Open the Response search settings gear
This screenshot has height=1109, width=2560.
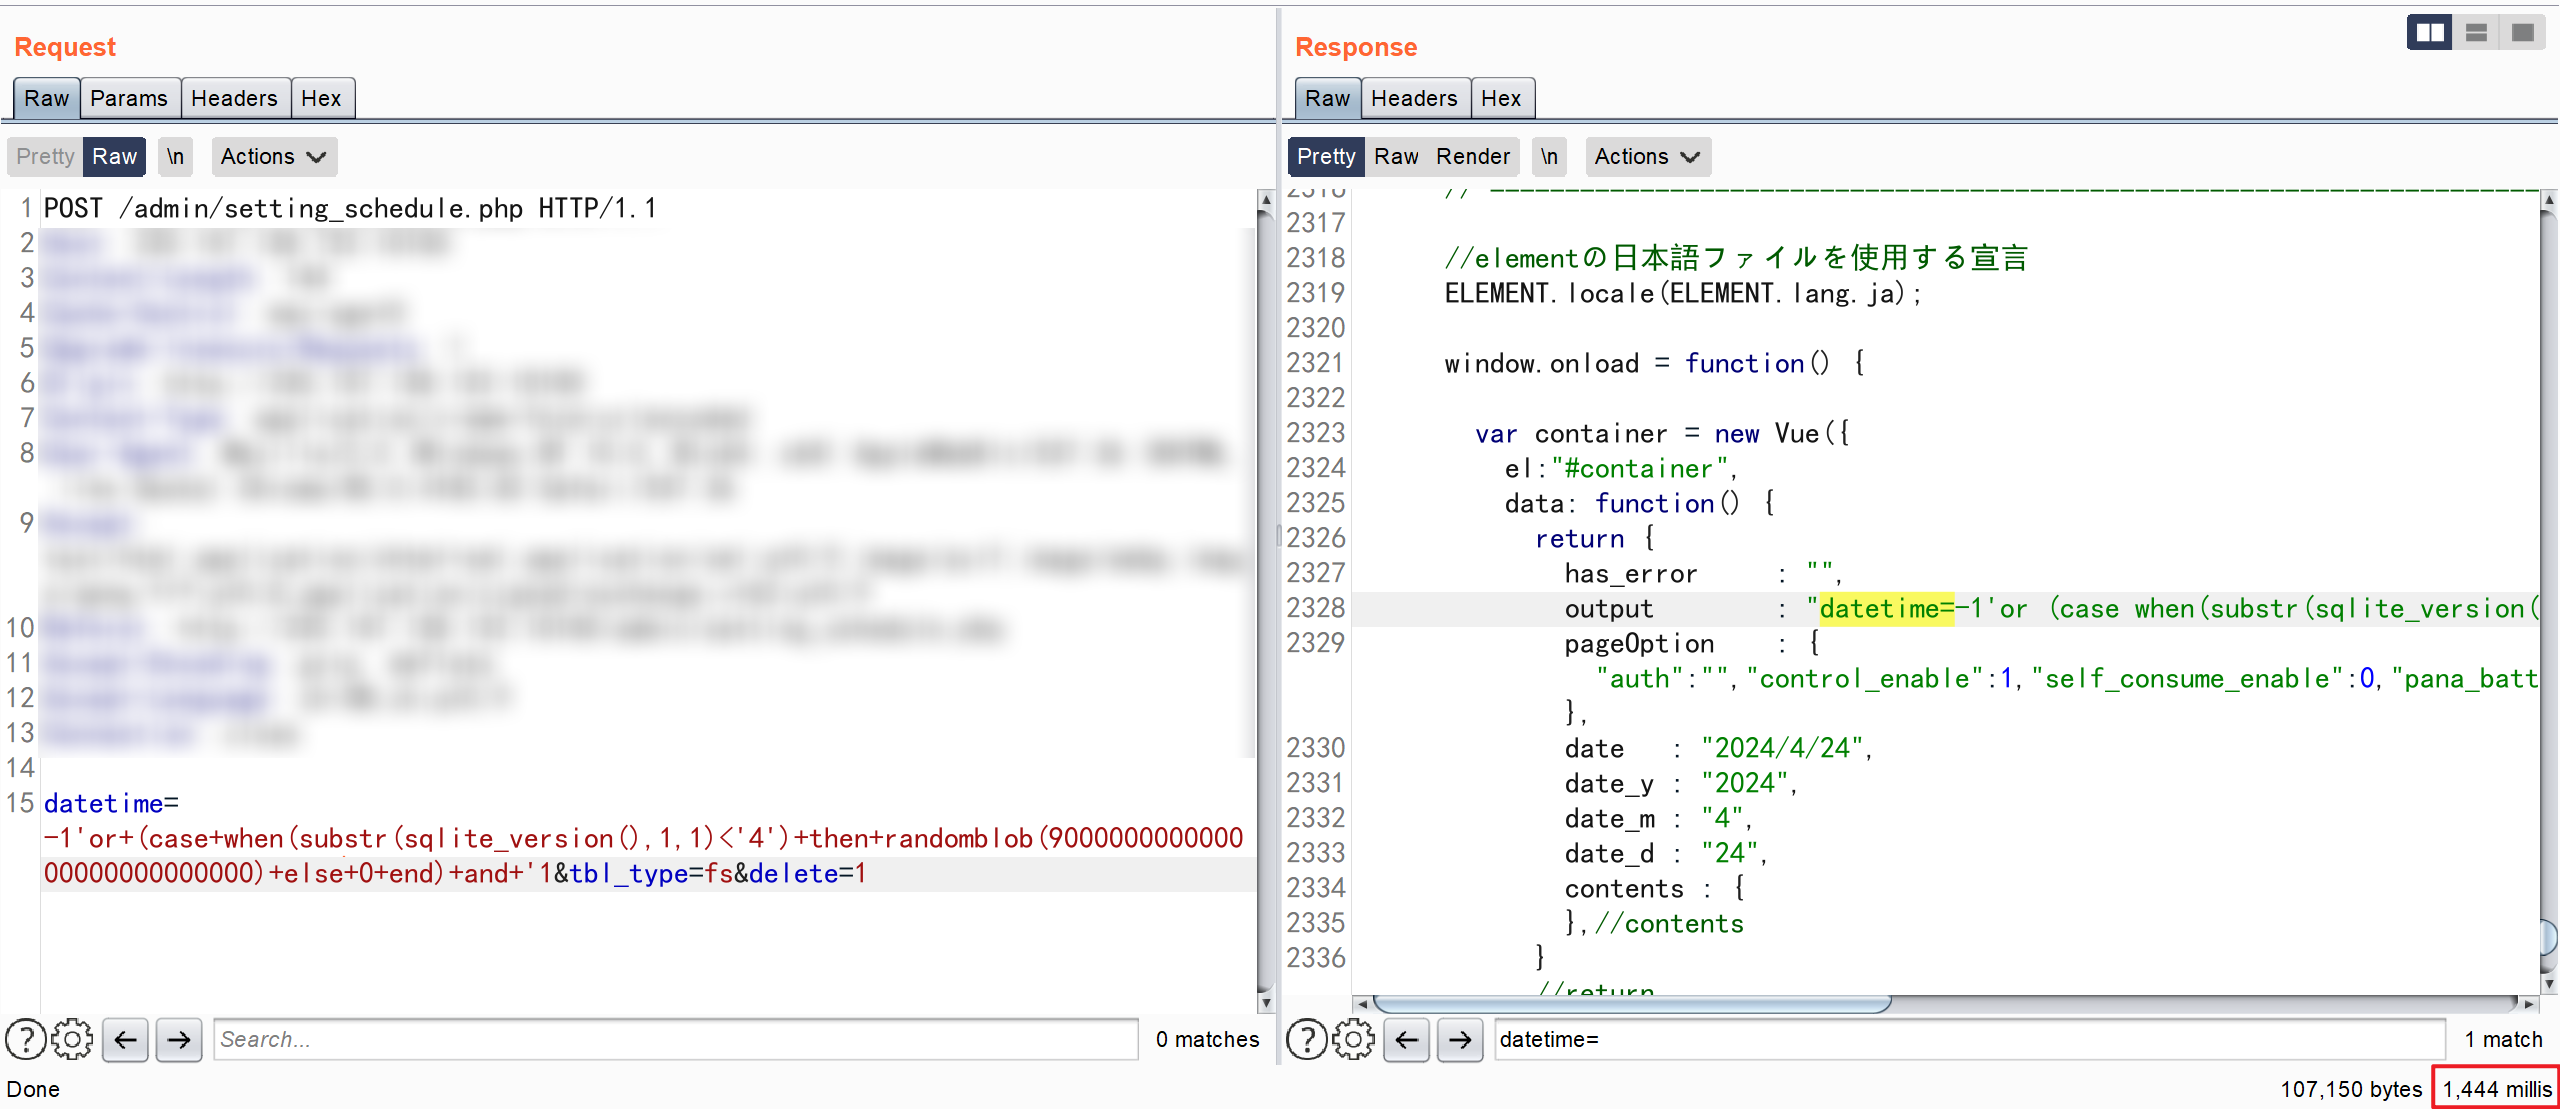point(1353,1040)
